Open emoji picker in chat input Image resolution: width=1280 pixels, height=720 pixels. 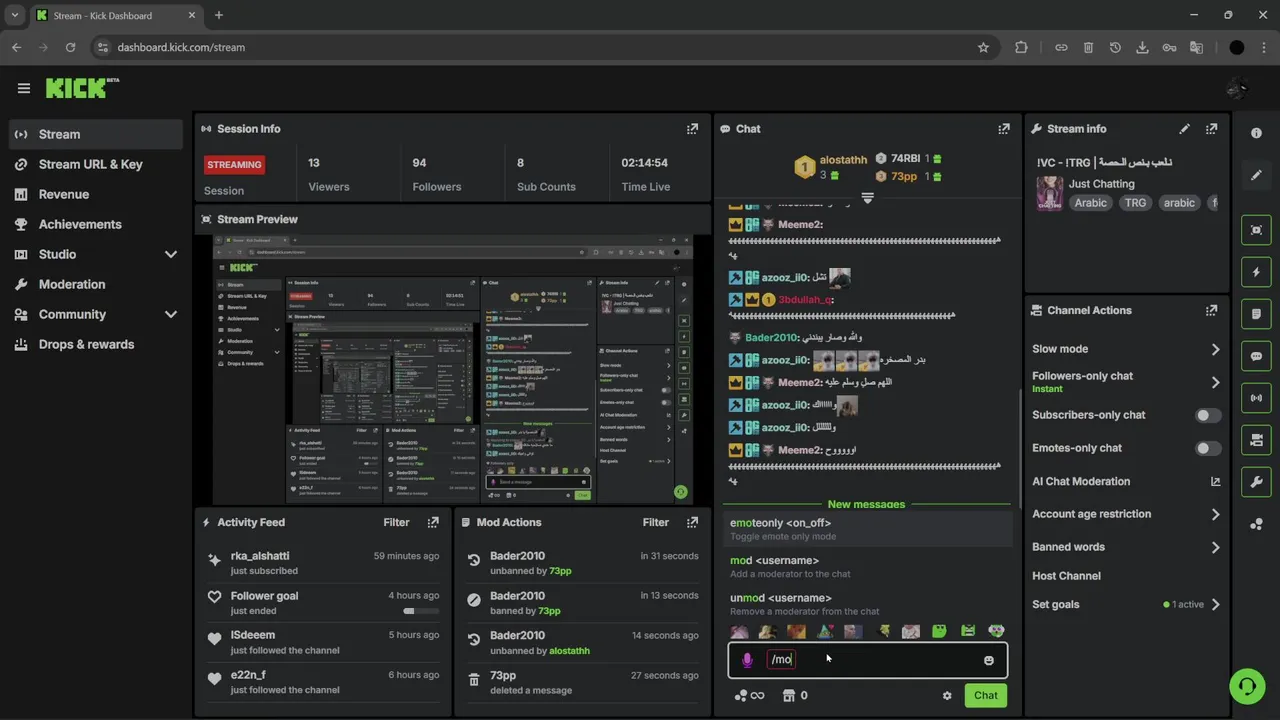989,660
